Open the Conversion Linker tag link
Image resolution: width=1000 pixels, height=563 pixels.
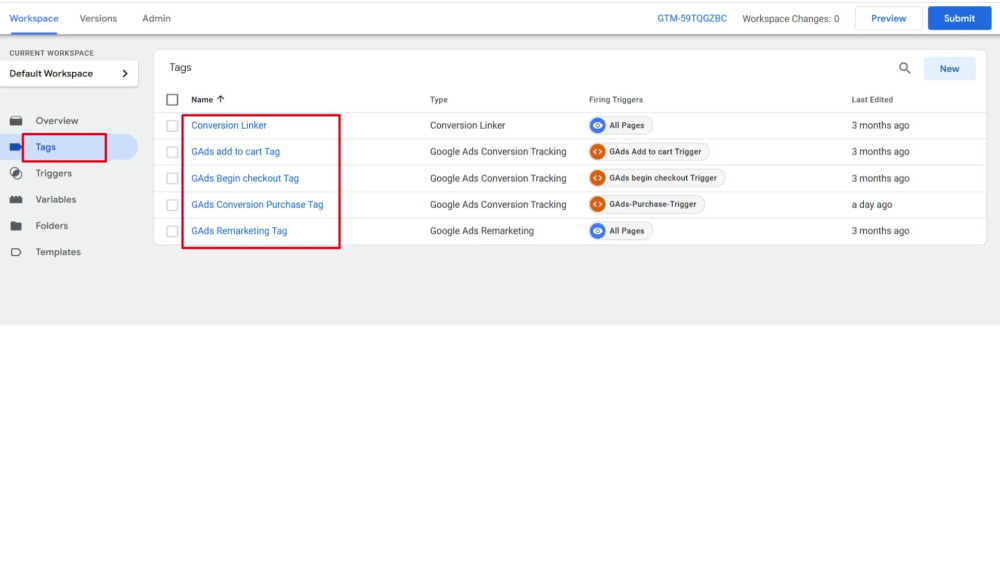pyautogui.click(x=229, y=126)
